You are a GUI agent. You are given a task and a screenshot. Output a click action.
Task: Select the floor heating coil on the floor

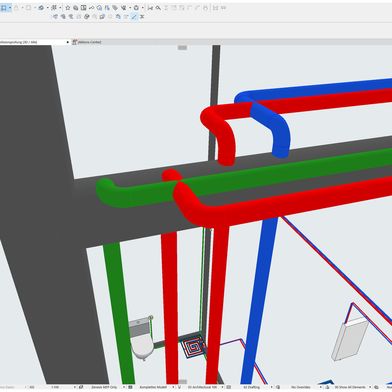click(194, 347)
